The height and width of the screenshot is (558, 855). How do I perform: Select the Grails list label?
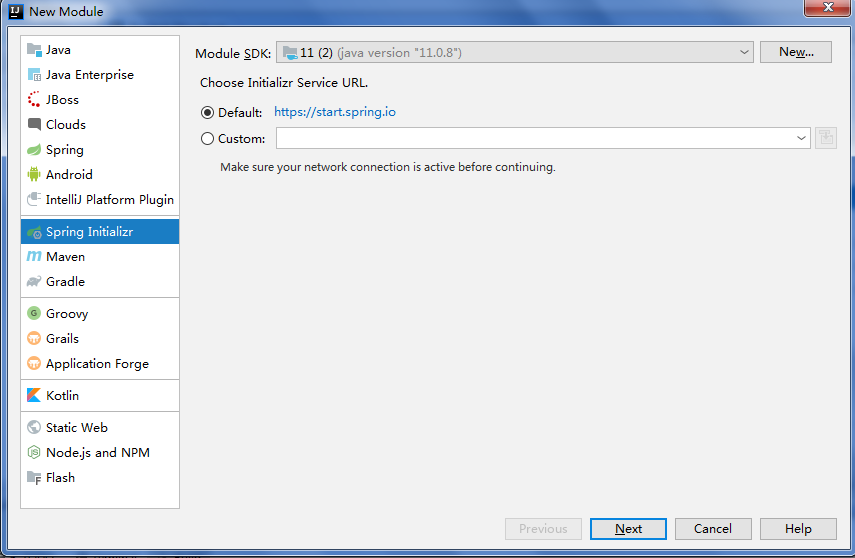62,339
